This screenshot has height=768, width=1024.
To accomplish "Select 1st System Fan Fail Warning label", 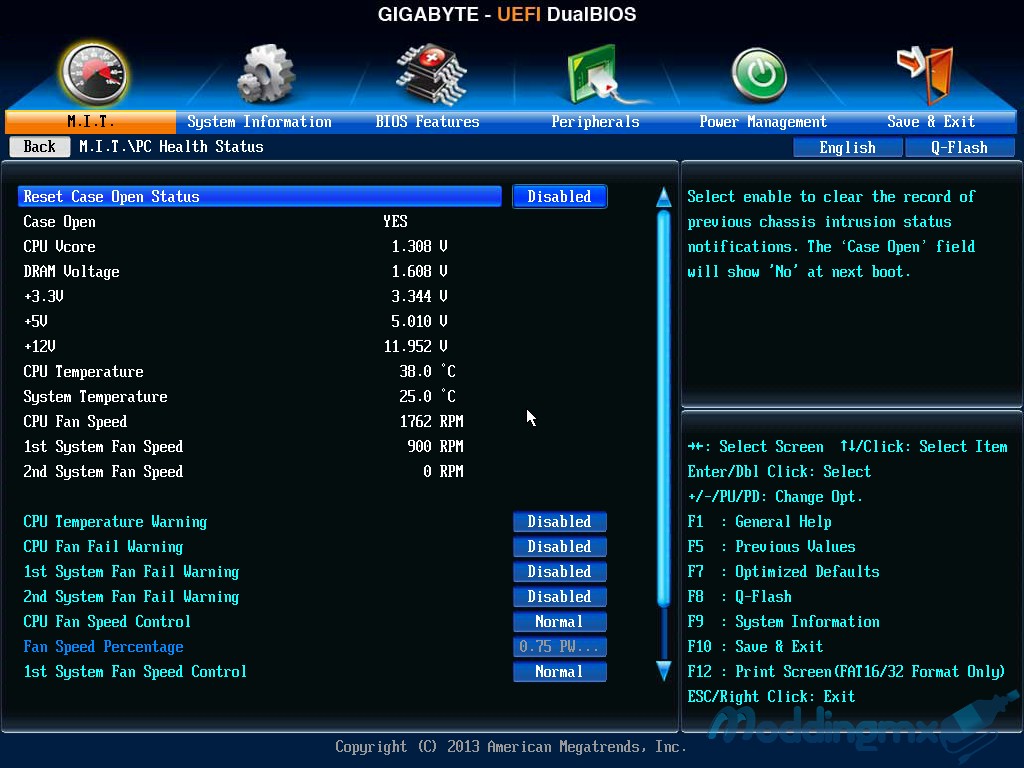I will (x=131, y=571).
